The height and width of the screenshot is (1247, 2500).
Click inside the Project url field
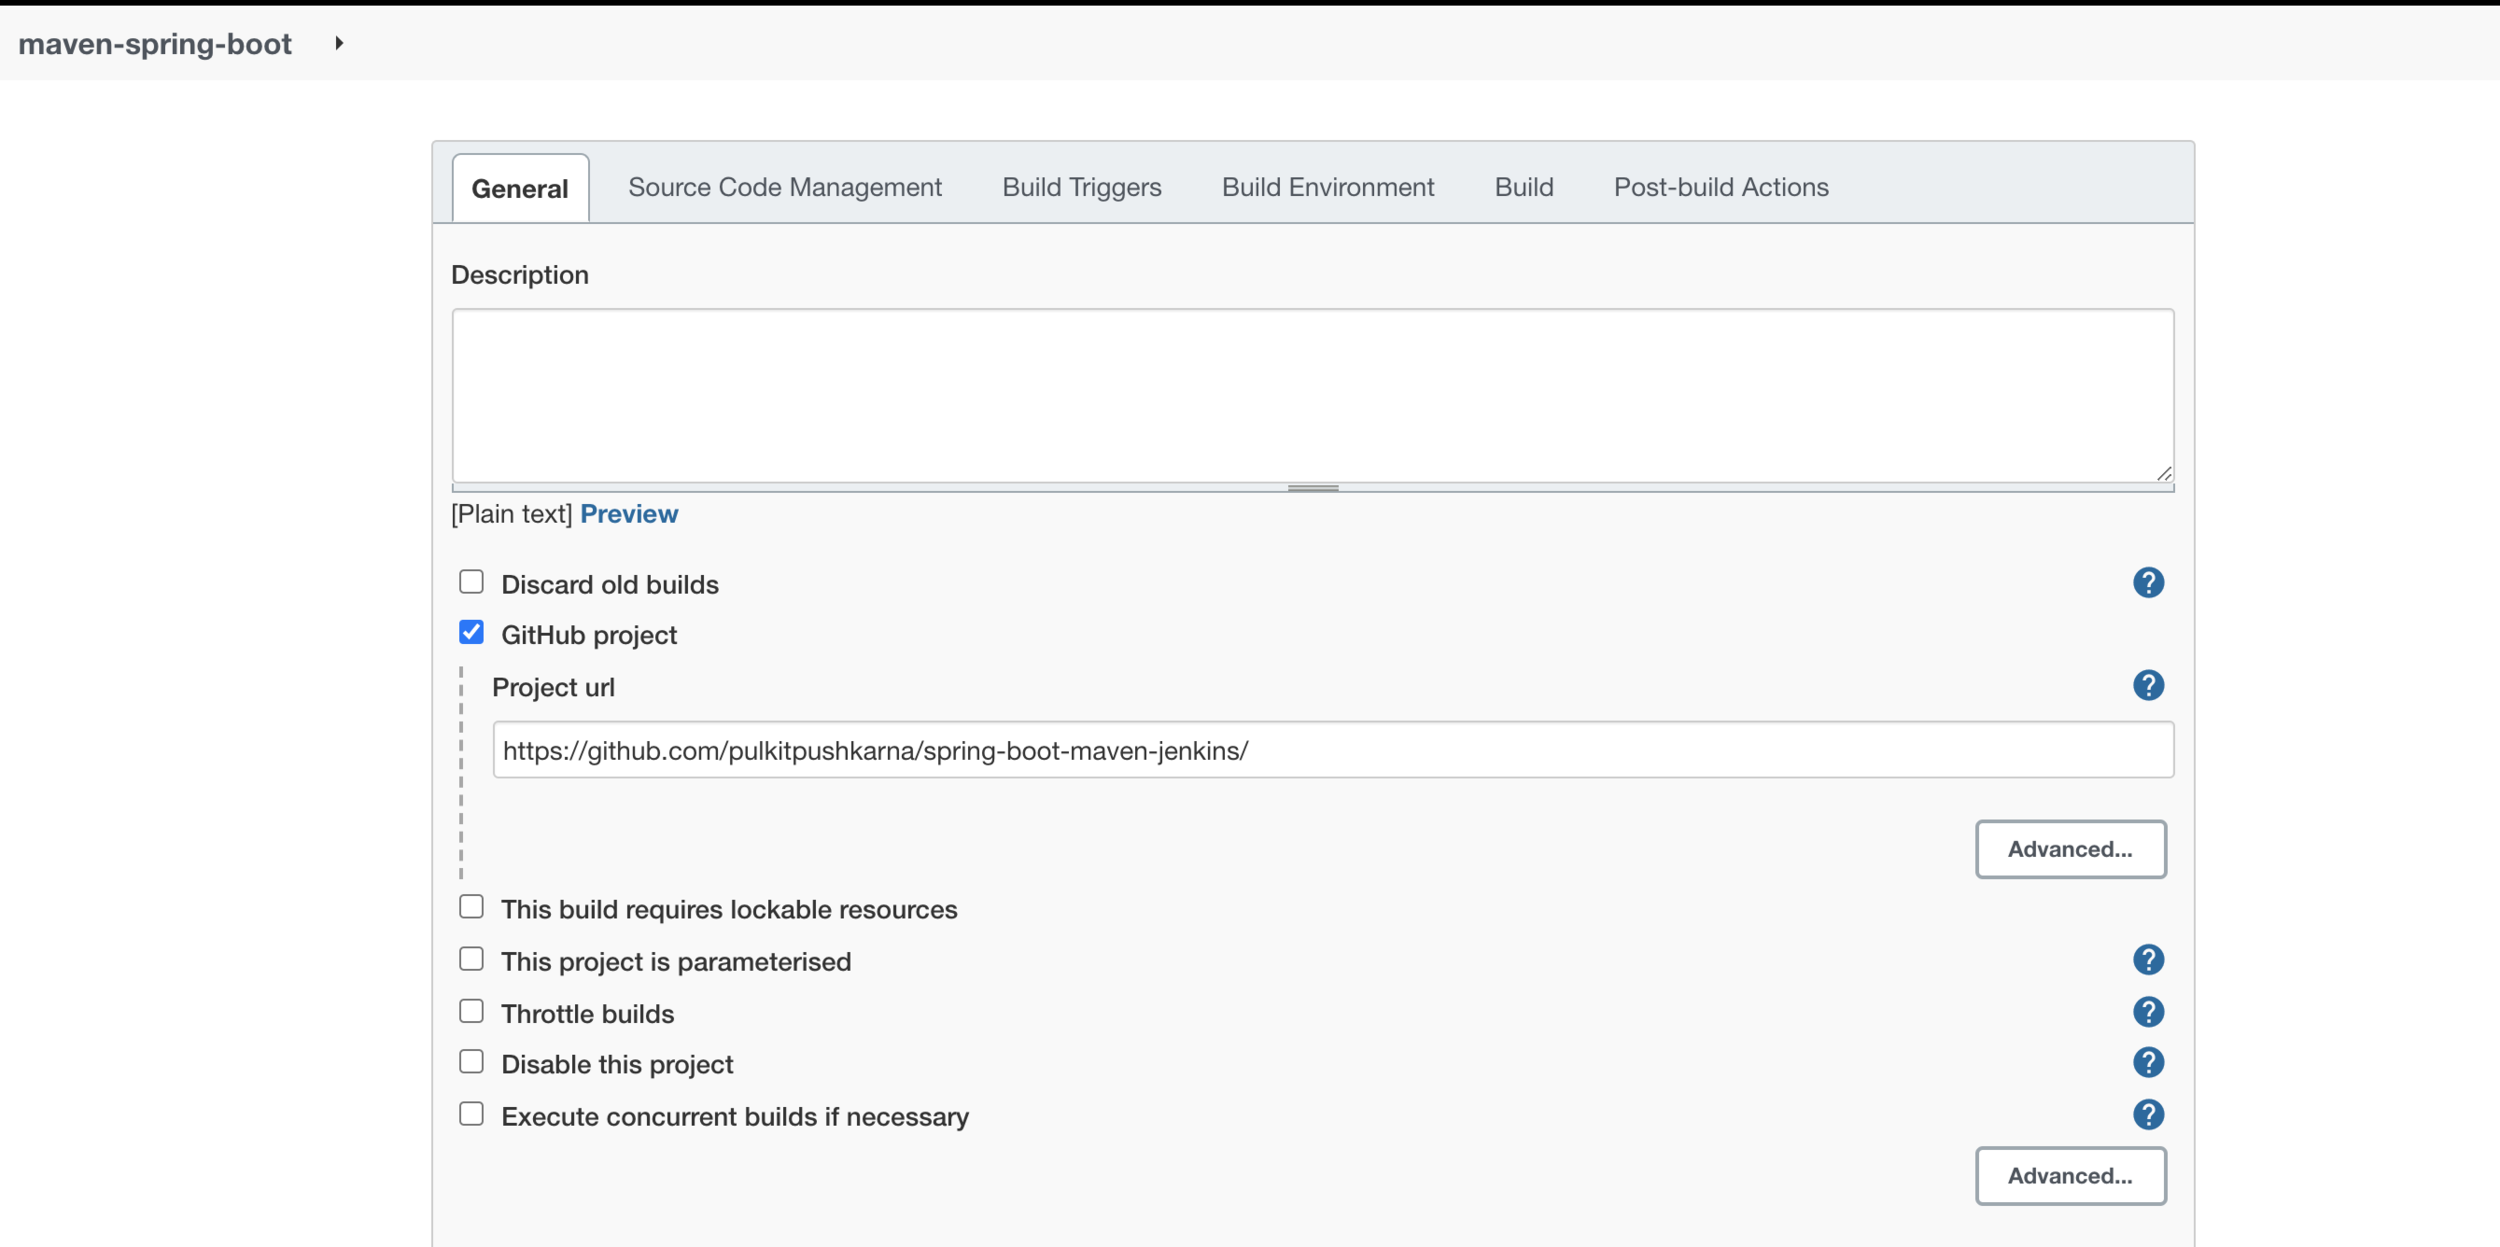1332,751
